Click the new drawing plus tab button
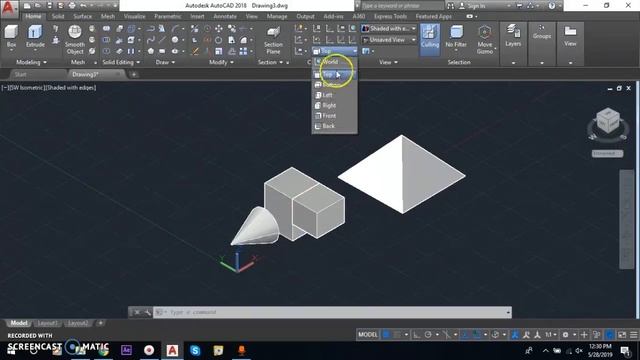Viewport: 640px width, 360px height. (133, 74)
